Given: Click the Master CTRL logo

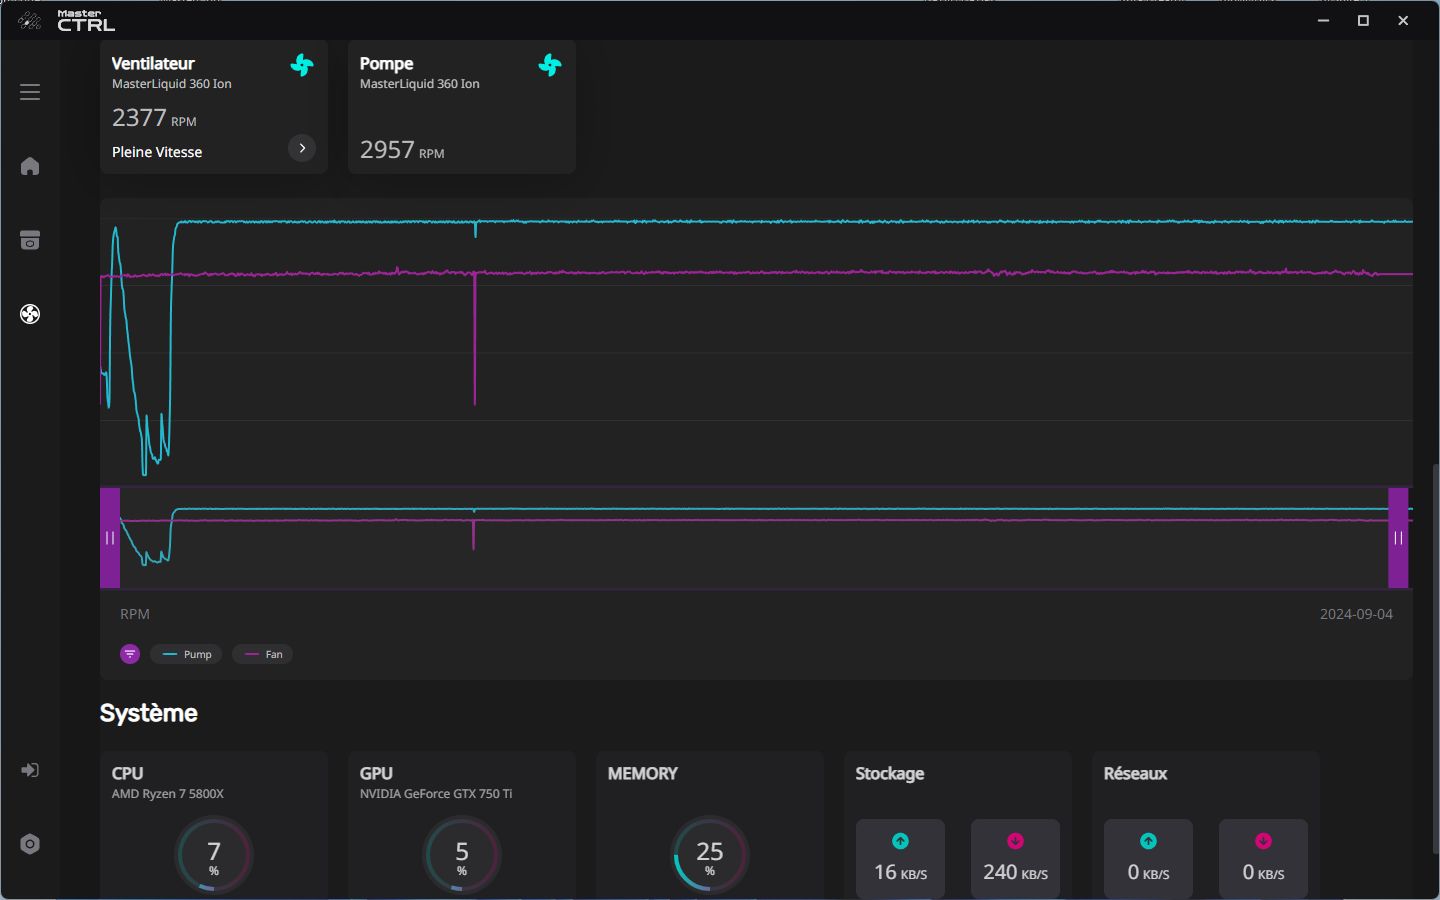Looking at the screenshot, I should (67, 20).
